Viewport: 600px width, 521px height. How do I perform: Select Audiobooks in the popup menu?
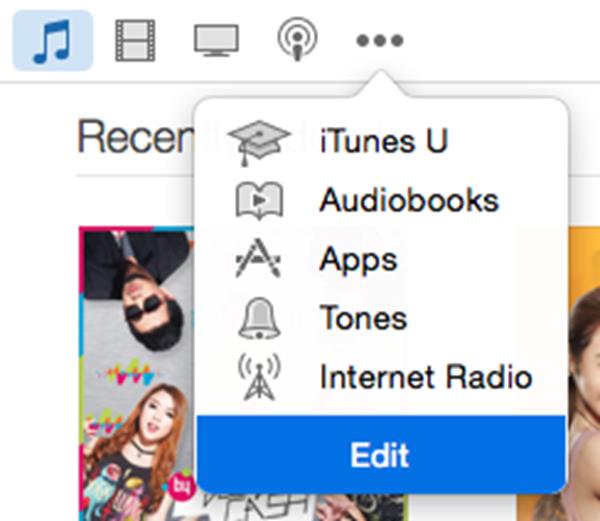pyautogui.click(x=409, y=200)
